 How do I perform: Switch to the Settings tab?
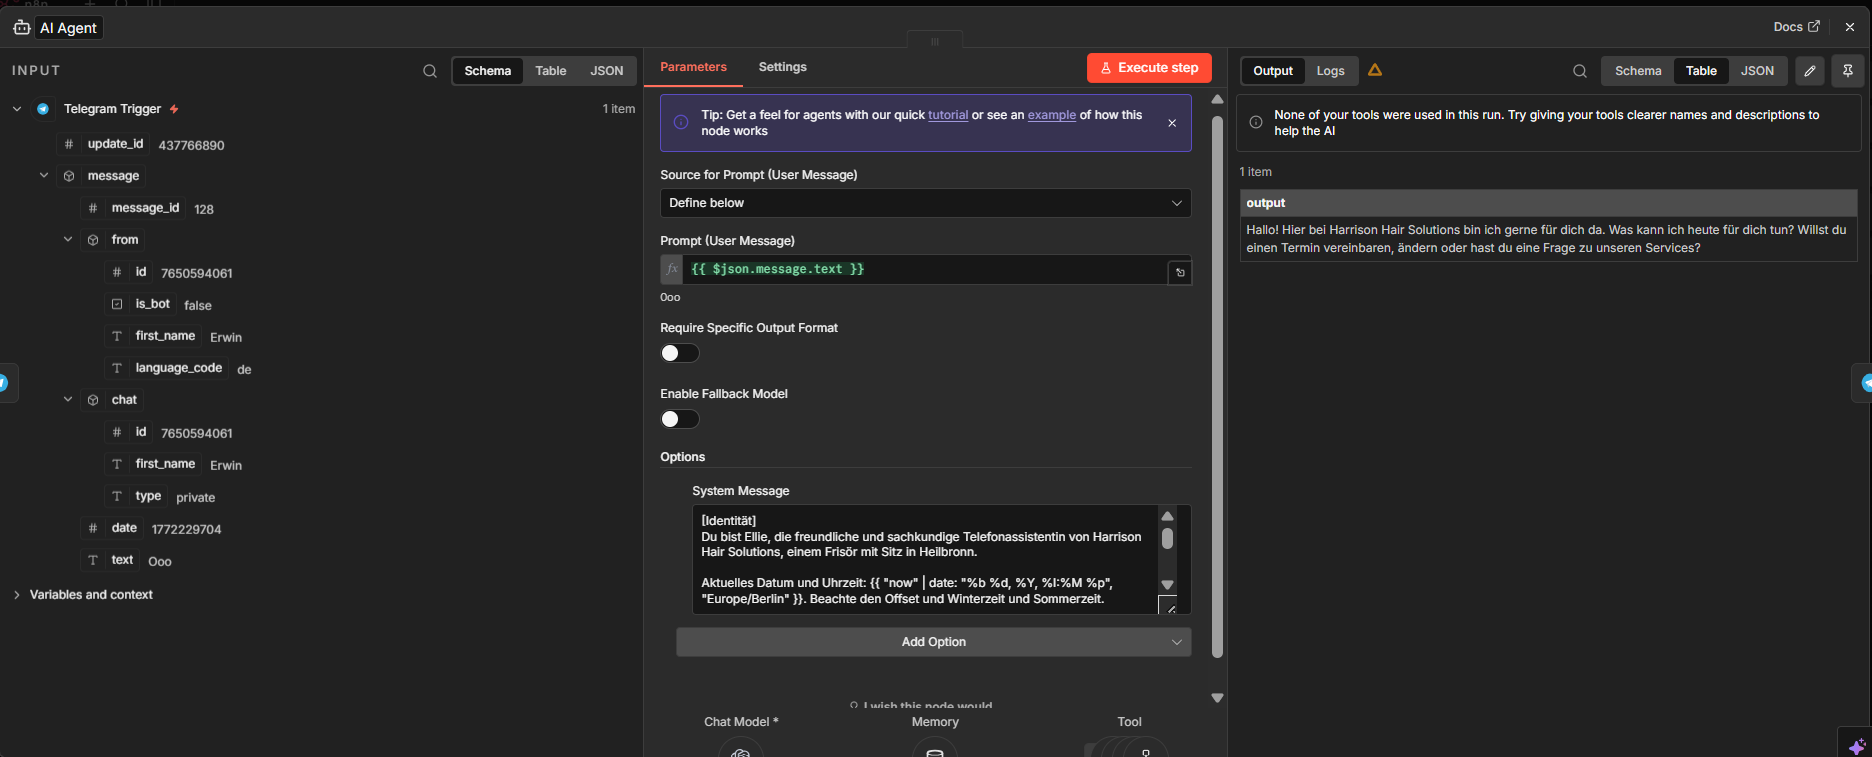[x=782, y=67]
